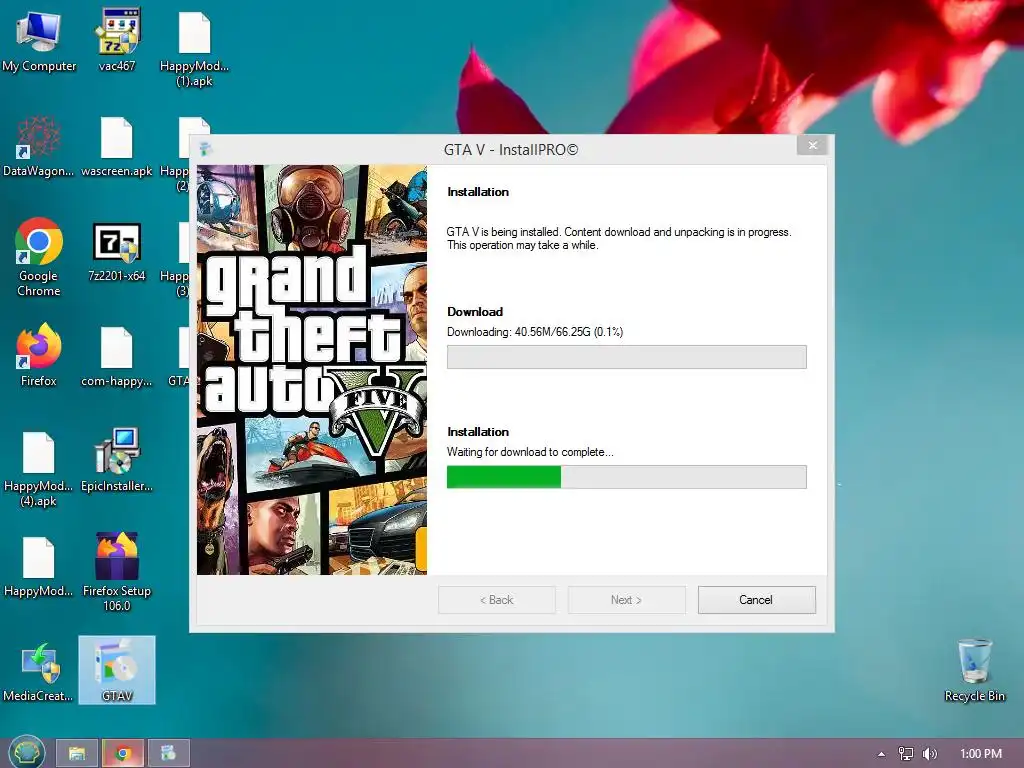Viewport: 1024px width, 768px height.
Task: Click the bold Download heading
Action: point(475,312)
